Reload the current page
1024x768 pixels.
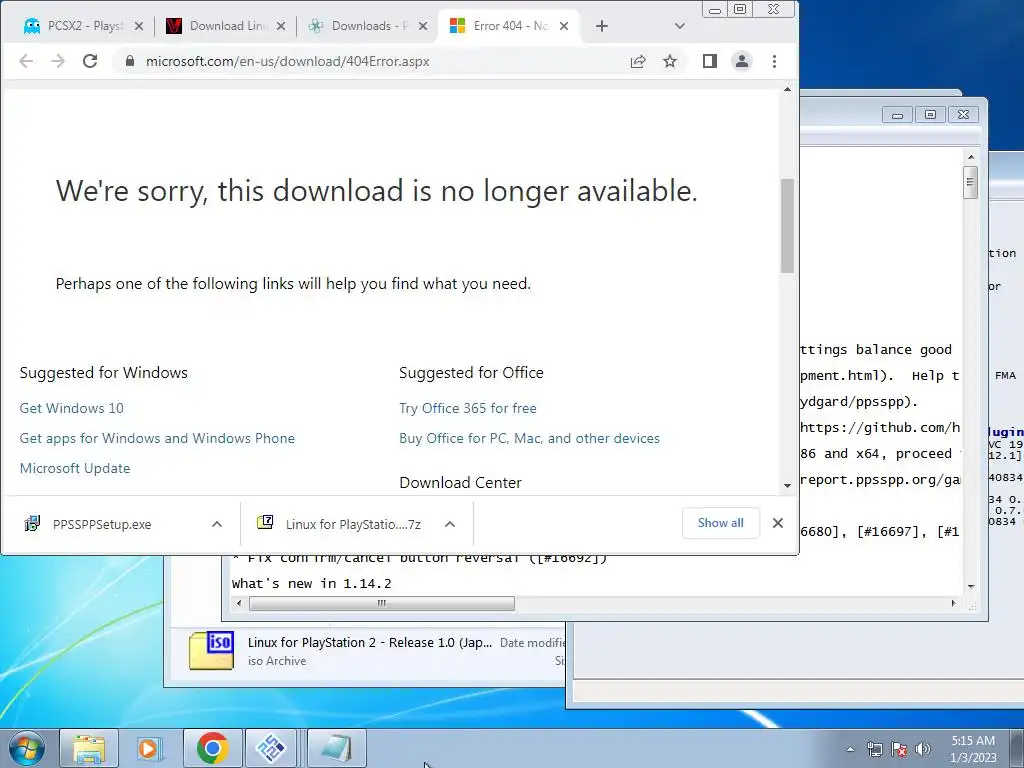[x=90, y=61]
